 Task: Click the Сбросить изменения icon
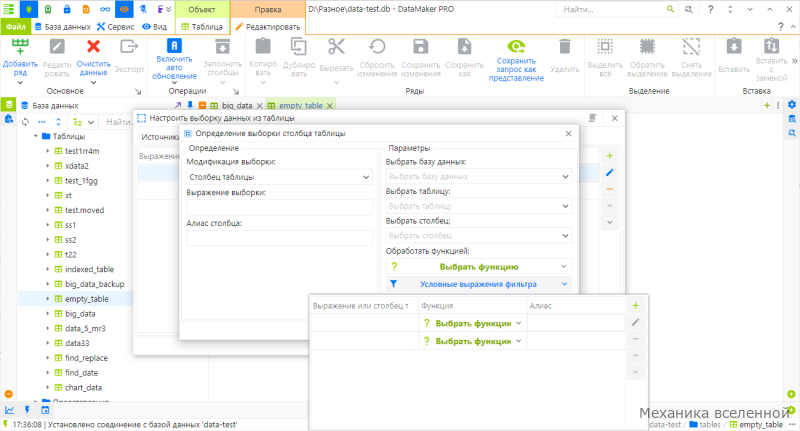377,47
